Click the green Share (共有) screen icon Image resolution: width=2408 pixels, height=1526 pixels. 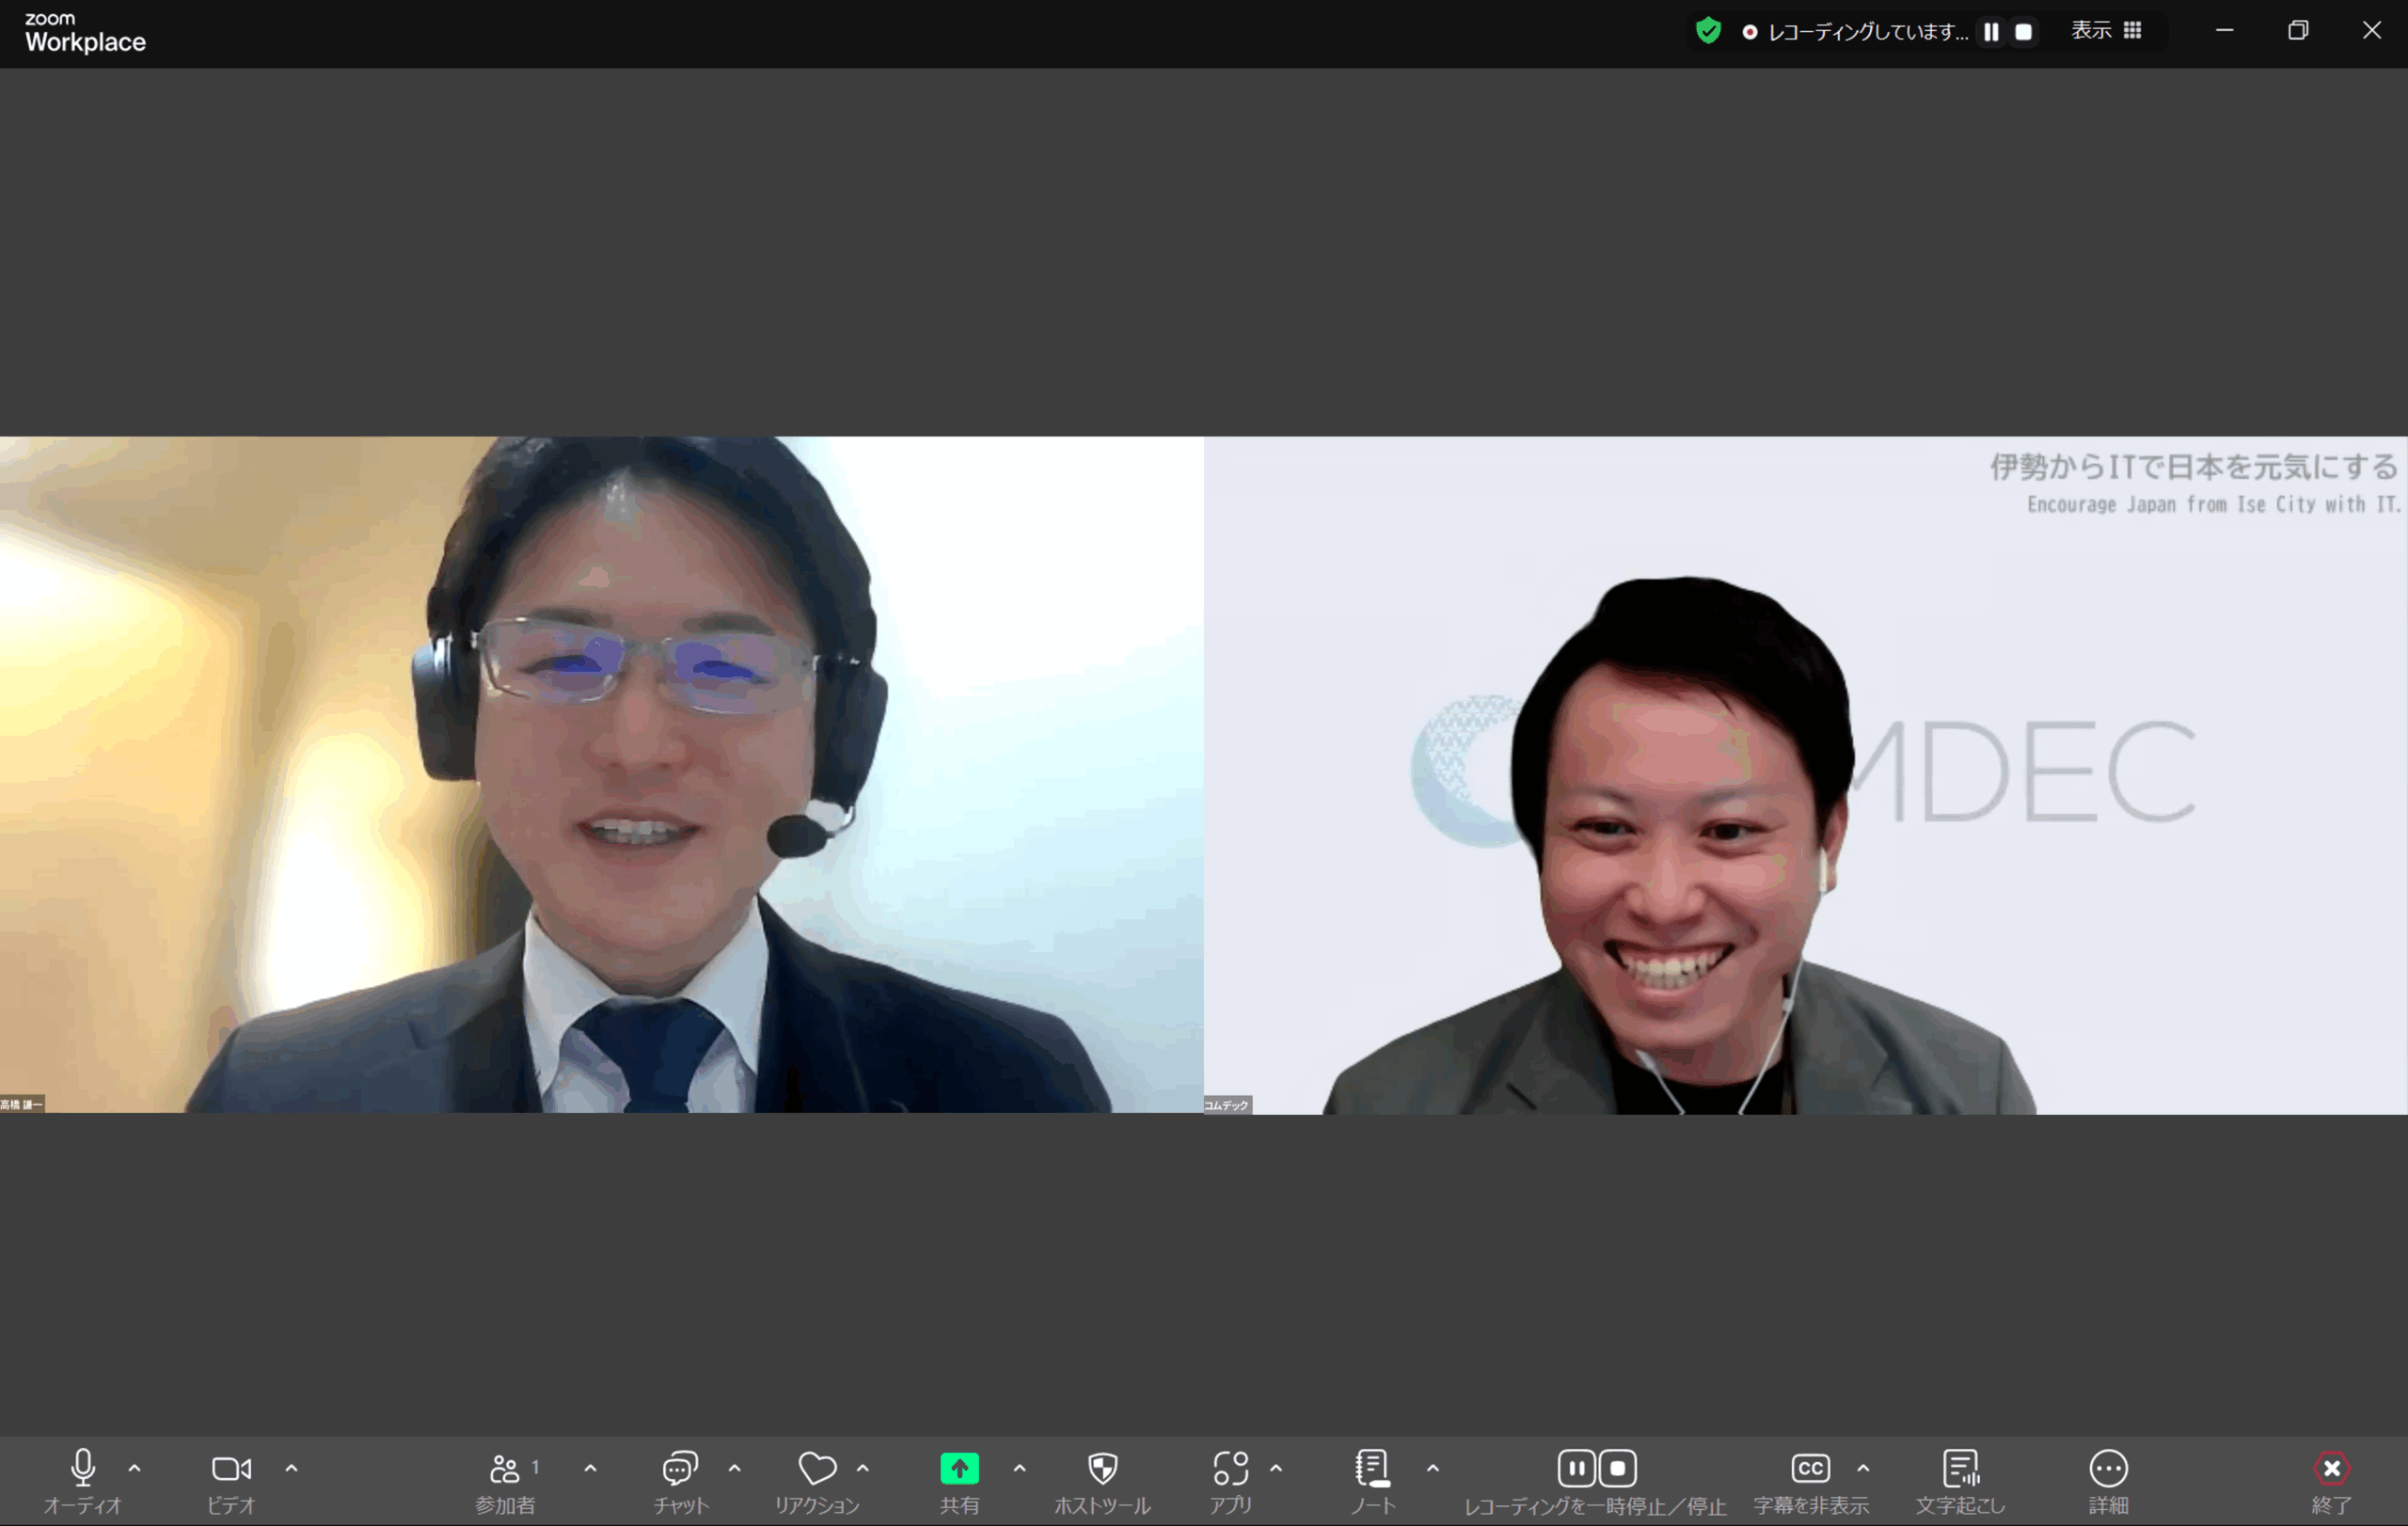[959, 1468]
